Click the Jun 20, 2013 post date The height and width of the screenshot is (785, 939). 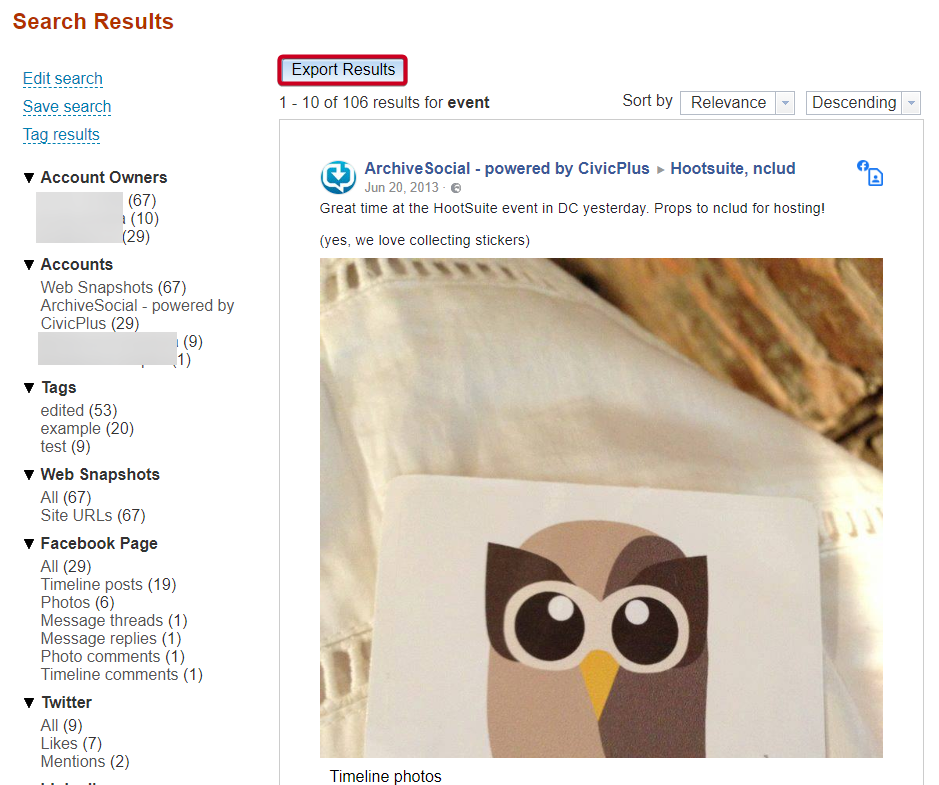pyautogui.click(x=401, y=187)
